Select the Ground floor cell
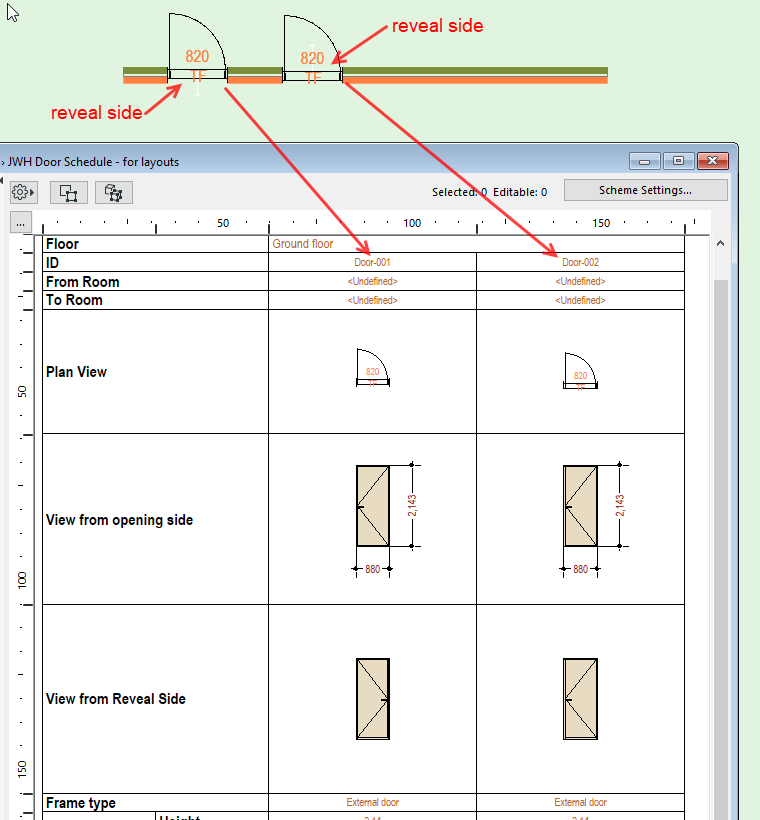 (476, 244)
